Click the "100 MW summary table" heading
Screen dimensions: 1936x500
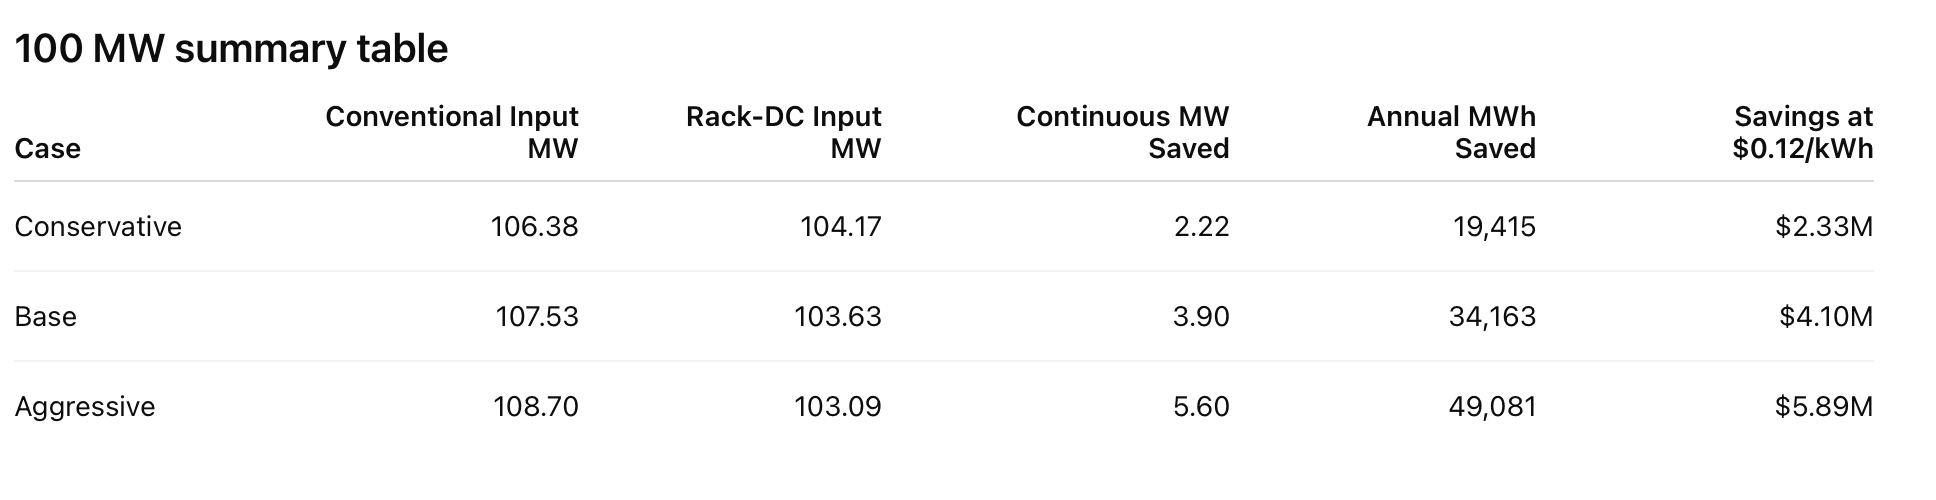[231, 49]
